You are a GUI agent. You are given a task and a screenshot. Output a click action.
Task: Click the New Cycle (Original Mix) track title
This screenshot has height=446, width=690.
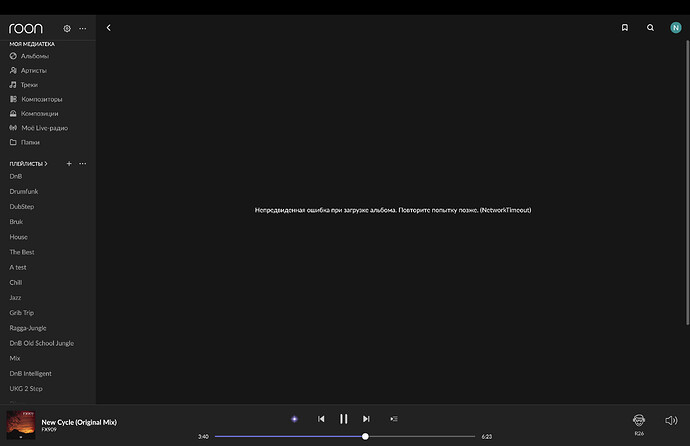point(79,422)
